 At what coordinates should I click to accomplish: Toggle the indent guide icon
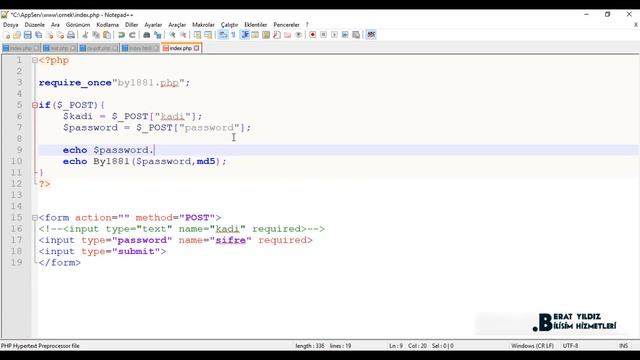click(245, 35)
